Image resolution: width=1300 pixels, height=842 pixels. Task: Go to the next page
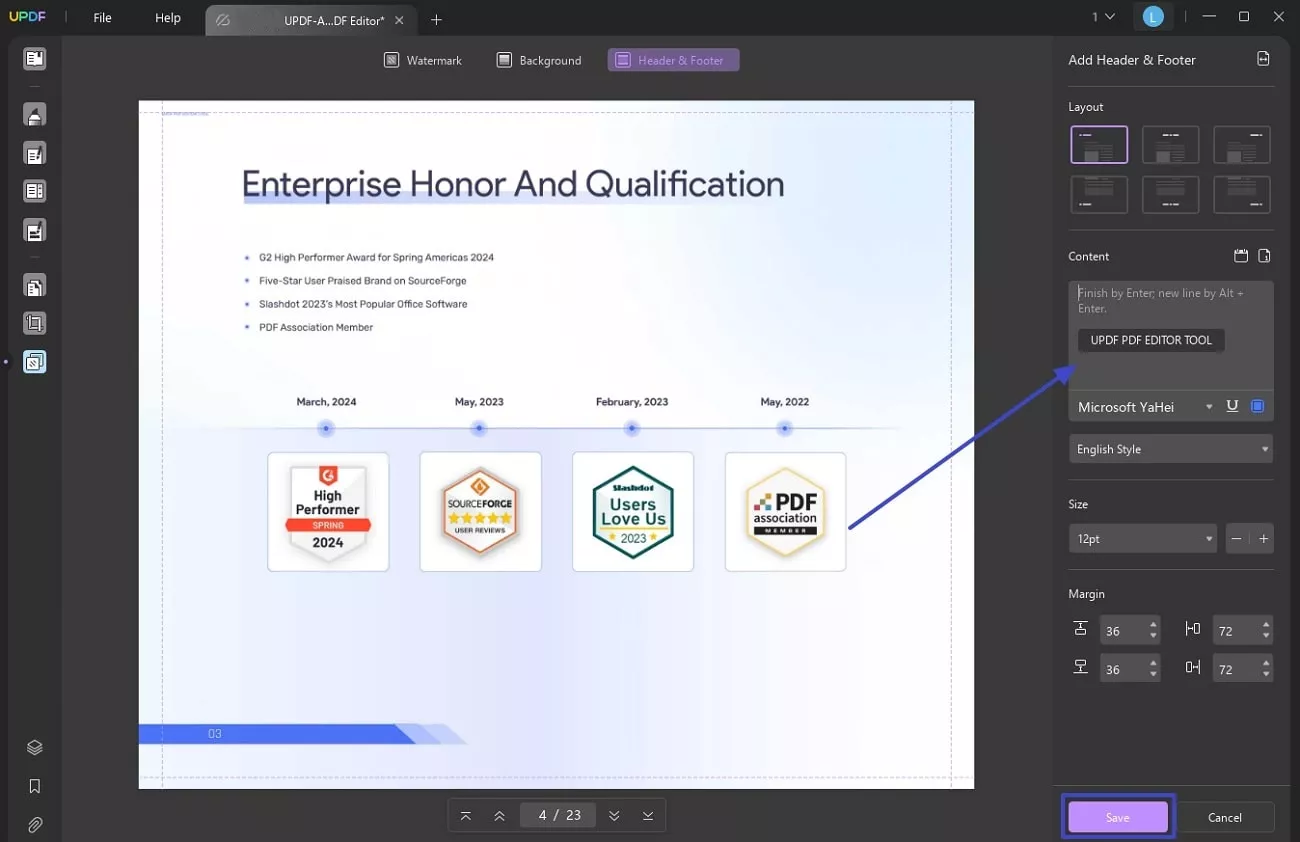click(614, 815)
